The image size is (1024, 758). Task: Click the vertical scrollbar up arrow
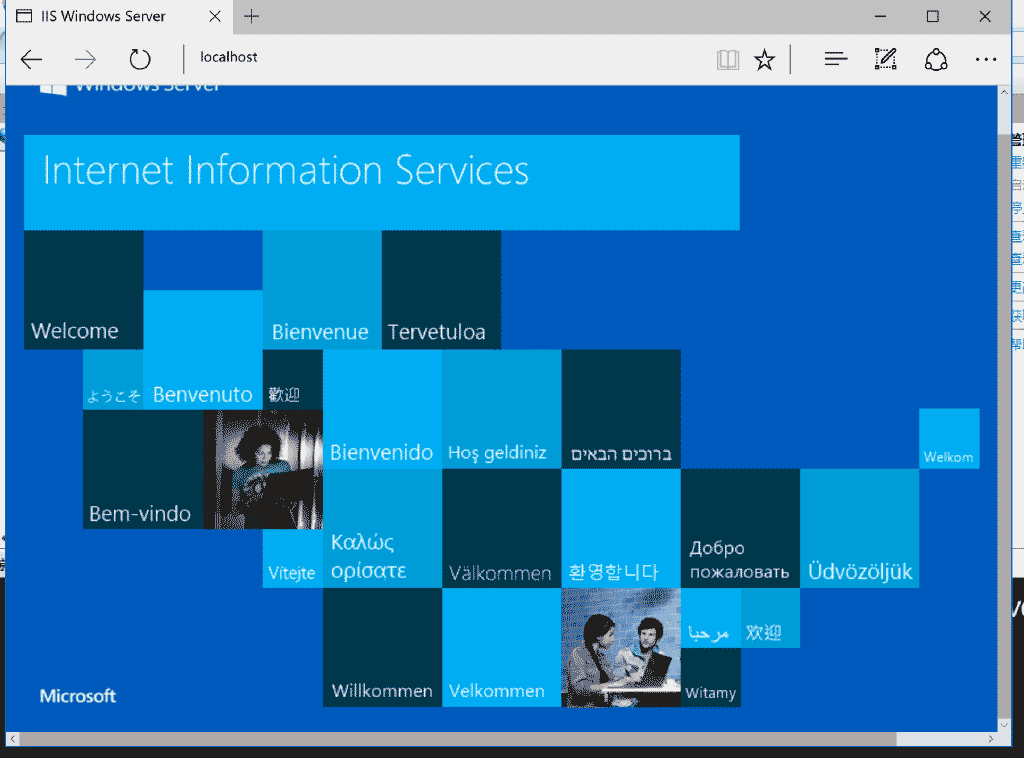[1004, 93]
